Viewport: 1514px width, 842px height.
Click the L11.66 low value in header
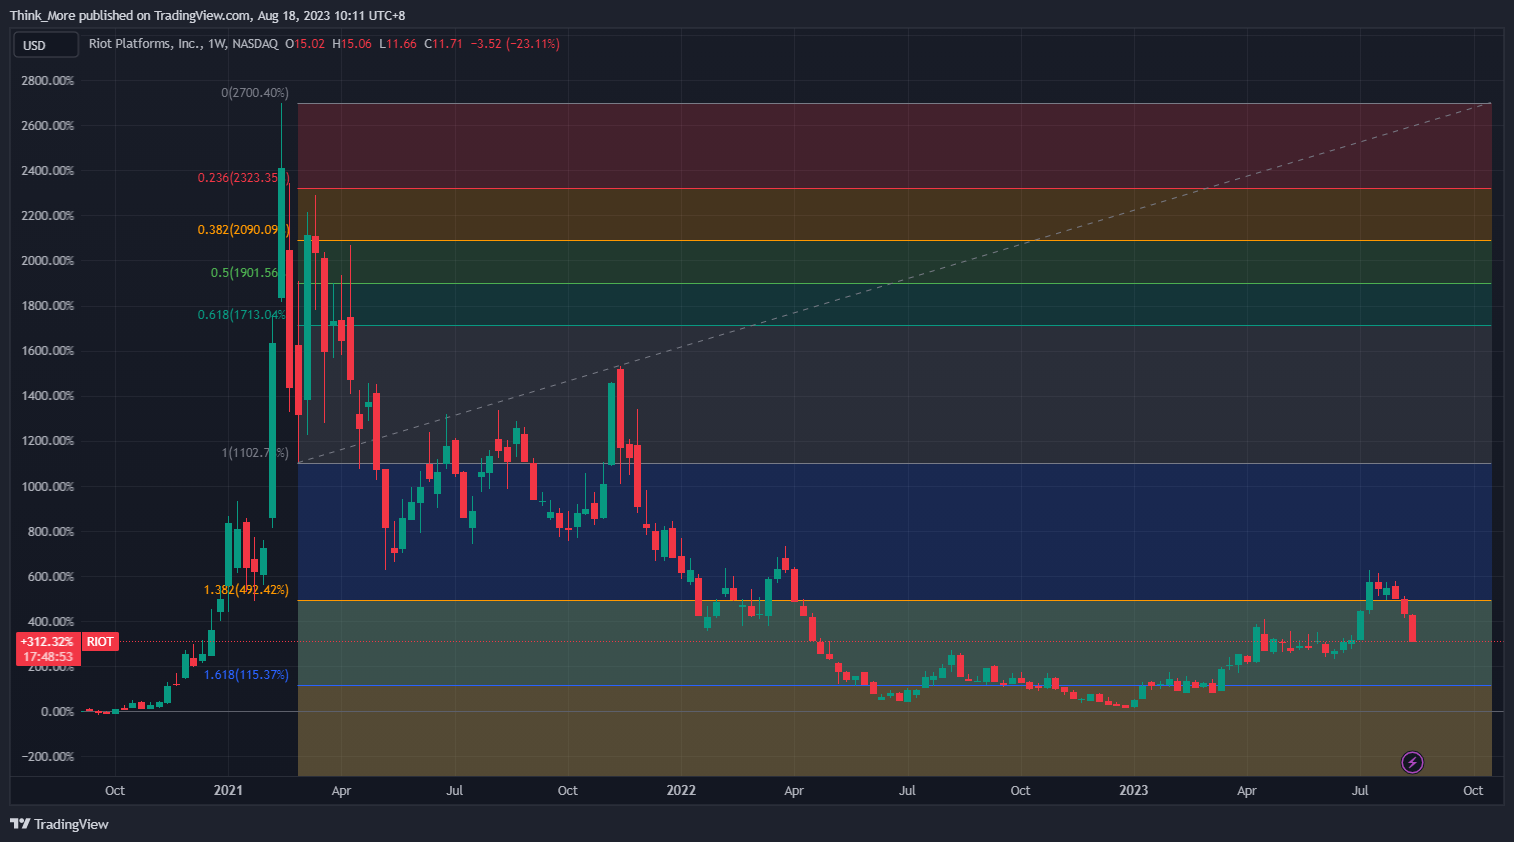tap(398, 44)
